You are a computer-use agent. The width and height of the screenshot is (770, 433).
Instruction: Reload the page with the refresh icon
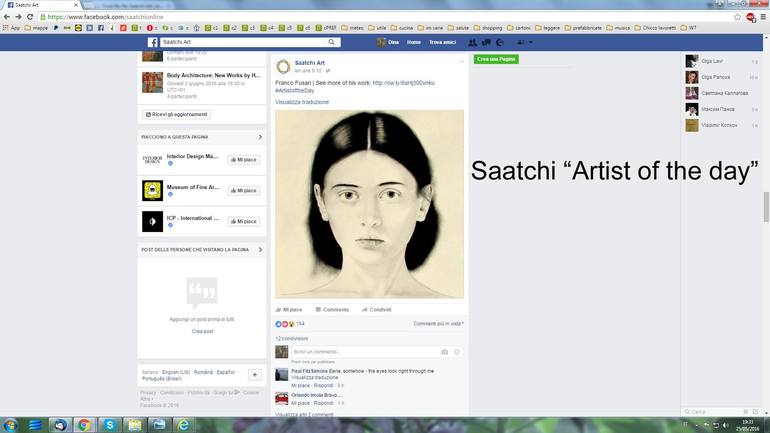tap(30, 17)
